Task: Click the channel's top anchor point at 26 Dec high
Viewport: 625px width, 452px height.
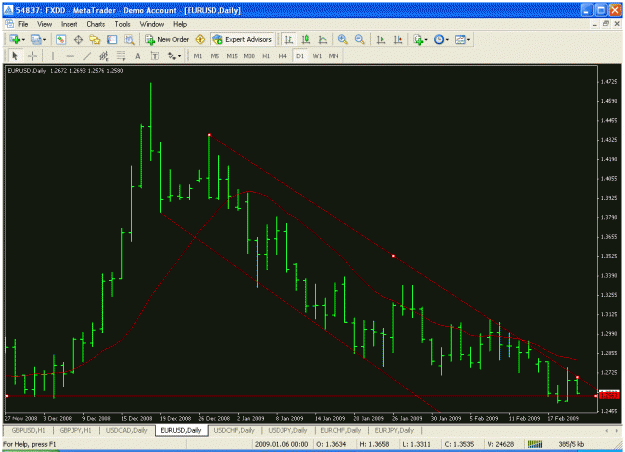Action: pyautogui.click(x=209, y=135)
